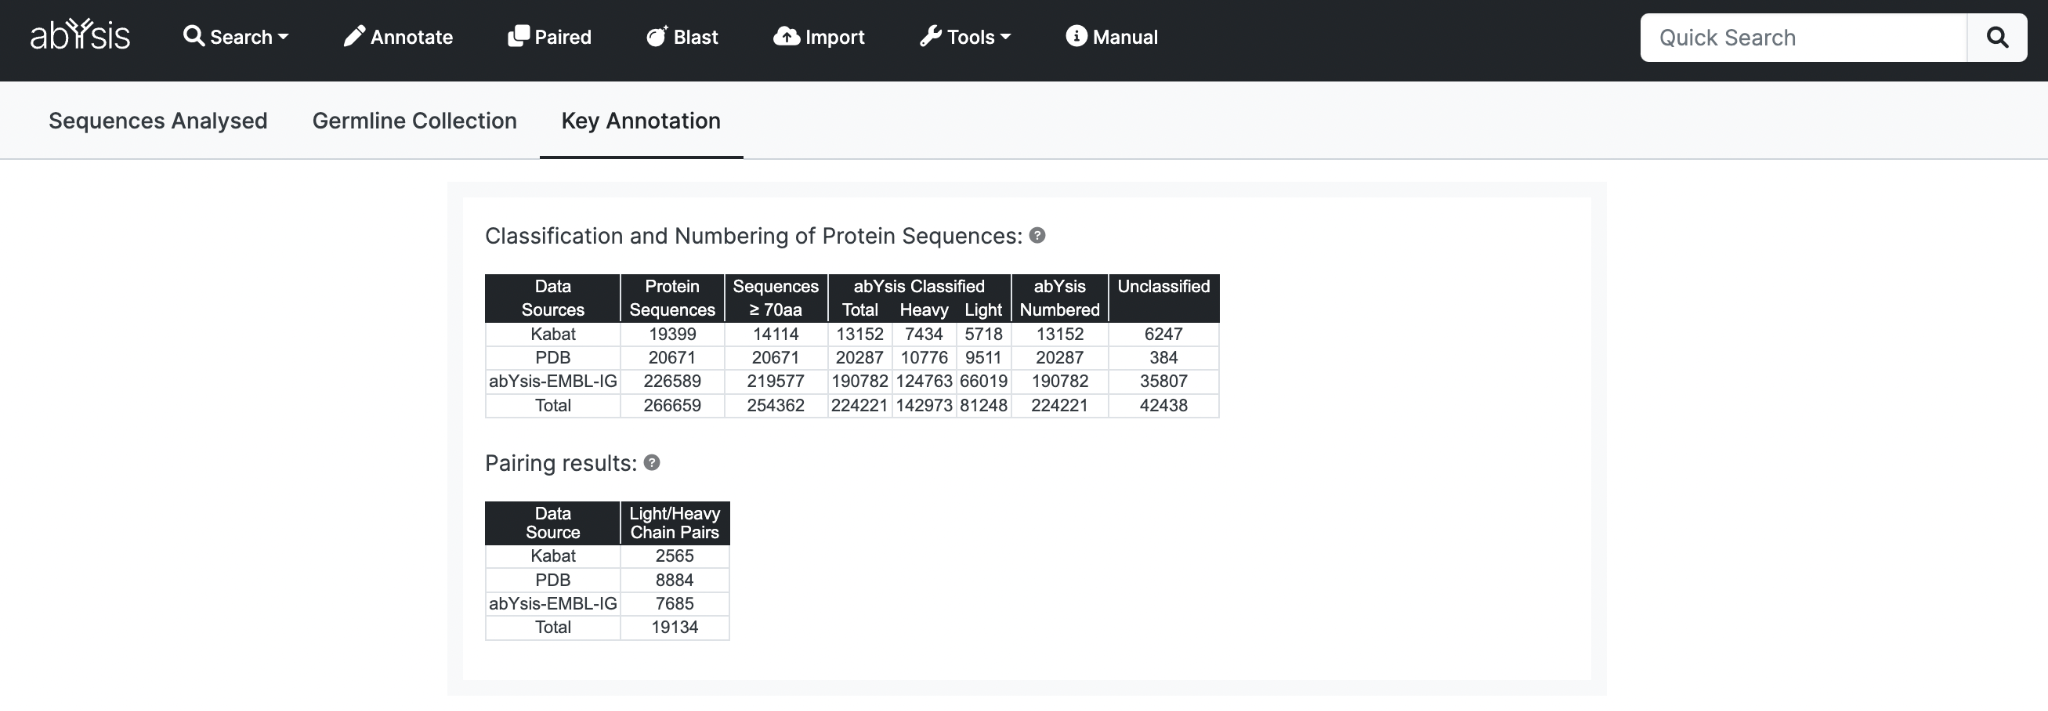The image size is (2048, 711).
Task: Switch to Sequences Analysed tab
Action: click(x=158, y=121)
